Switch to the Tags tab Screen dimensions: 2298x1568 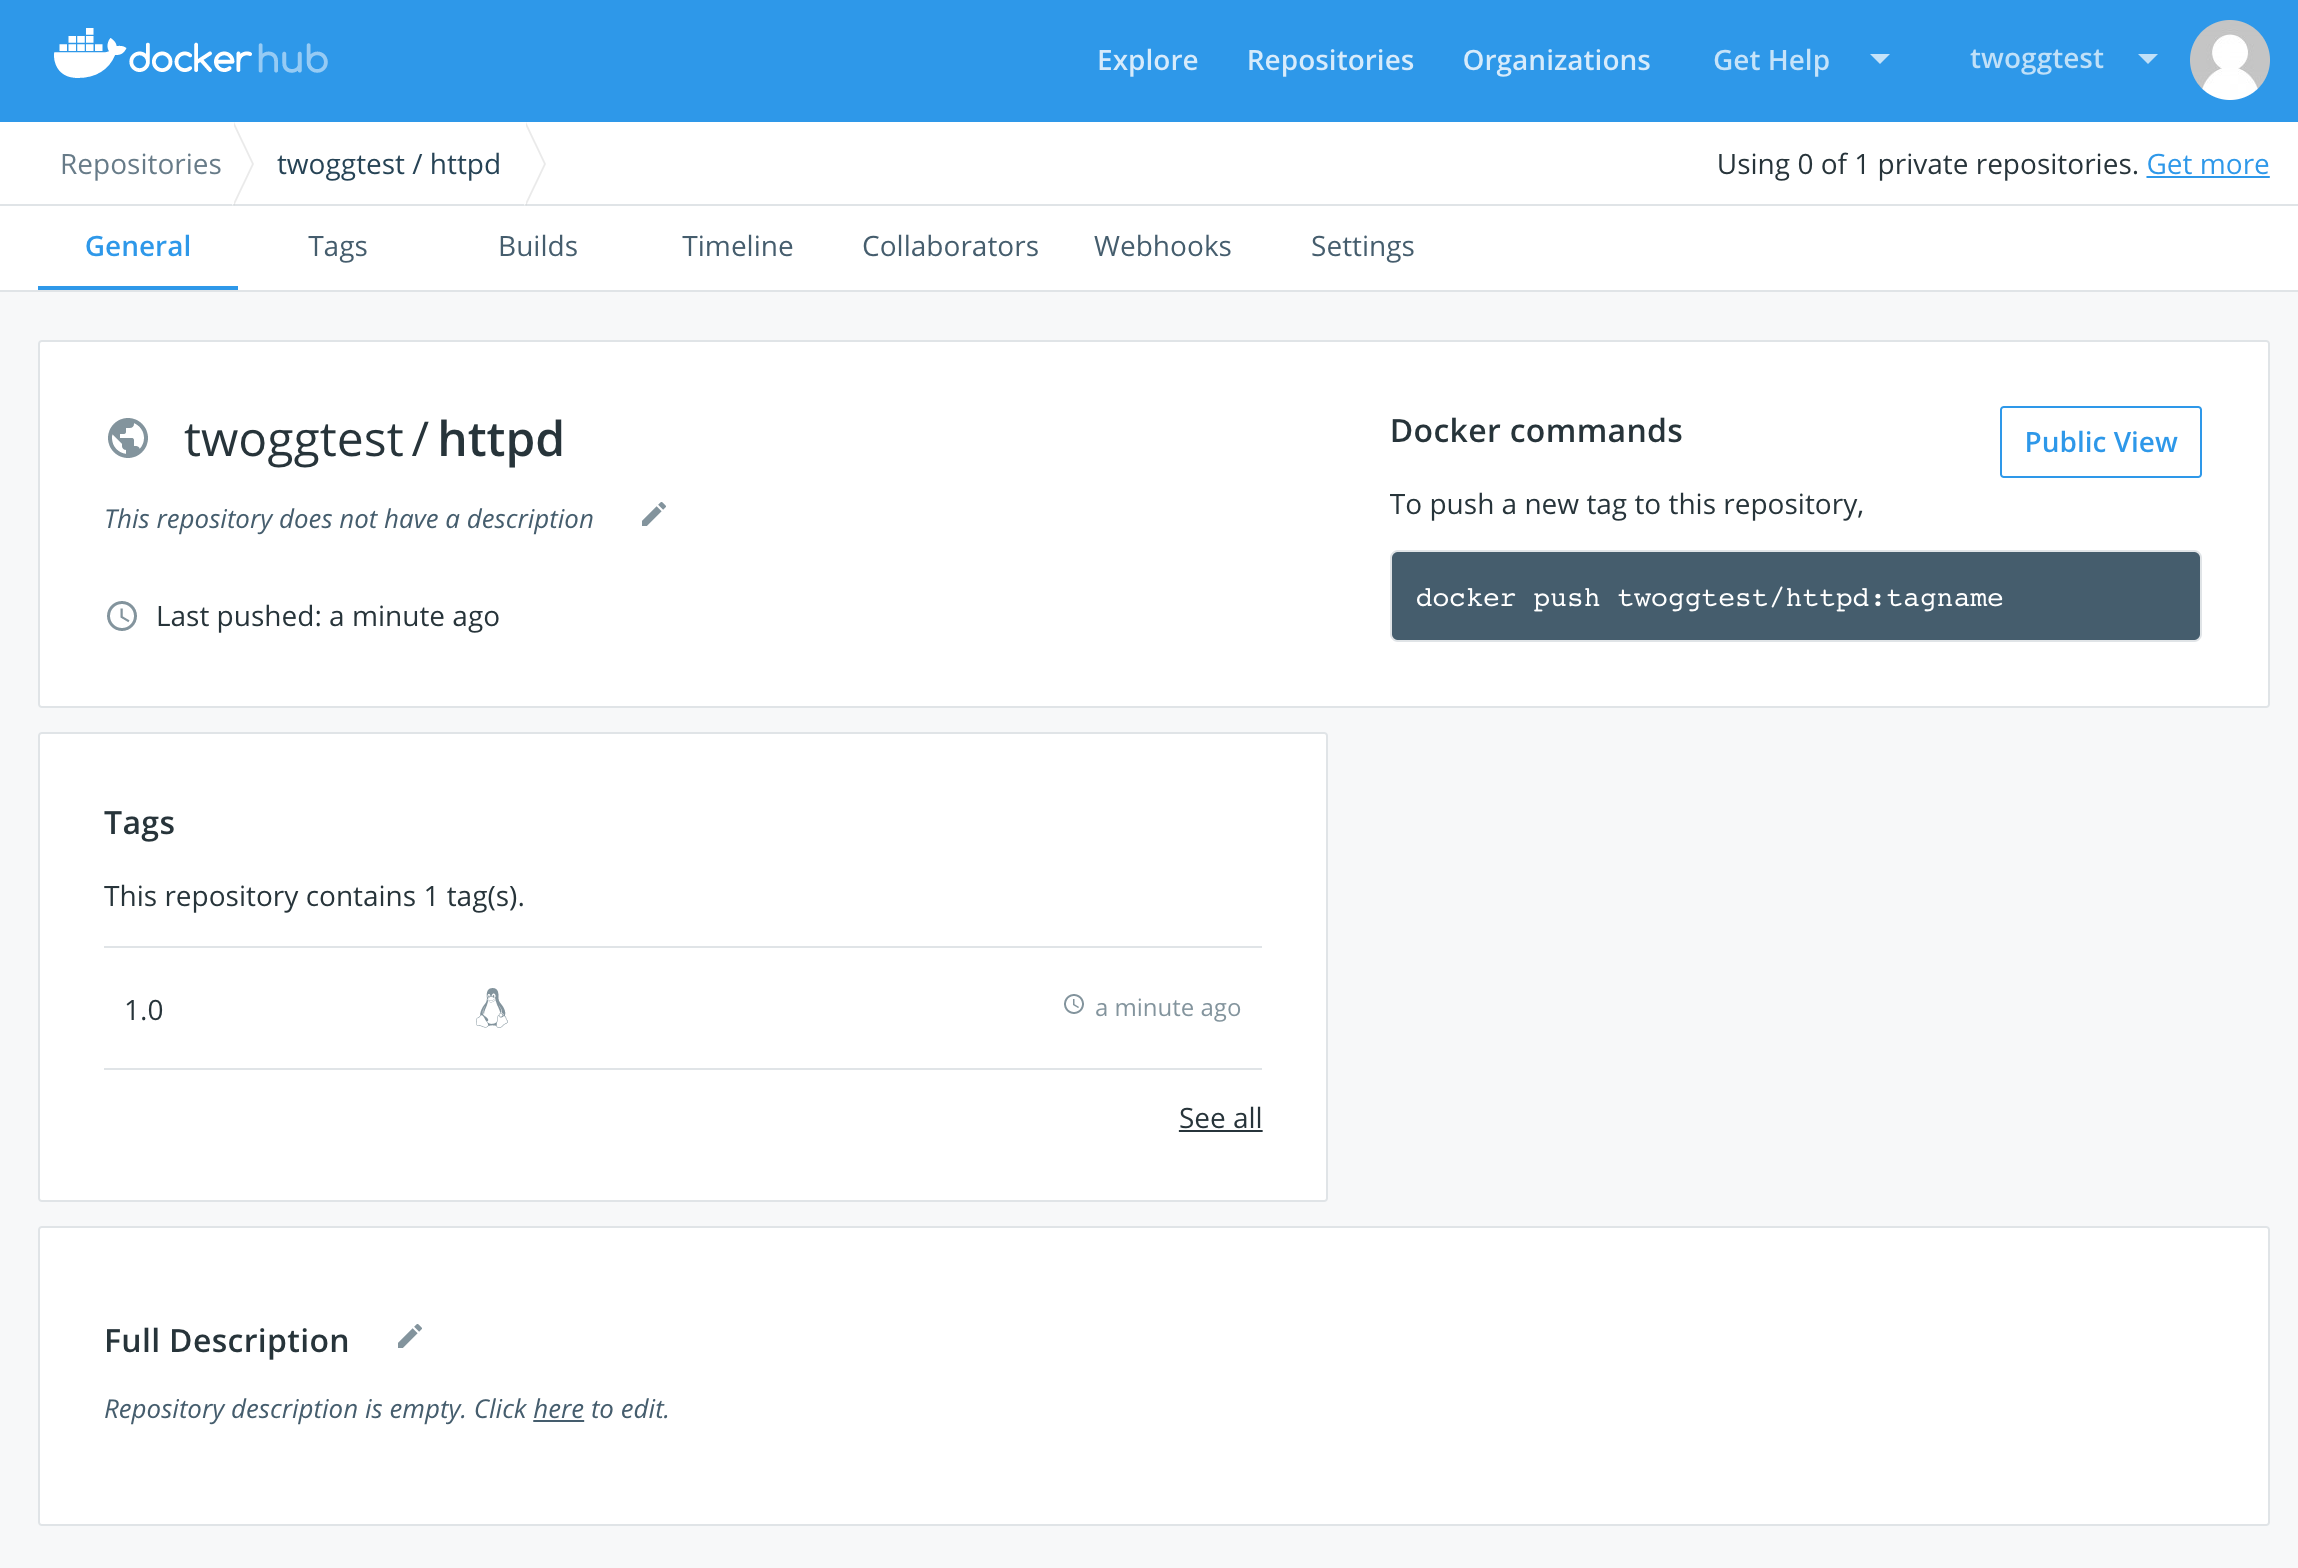tap(337, 246)
